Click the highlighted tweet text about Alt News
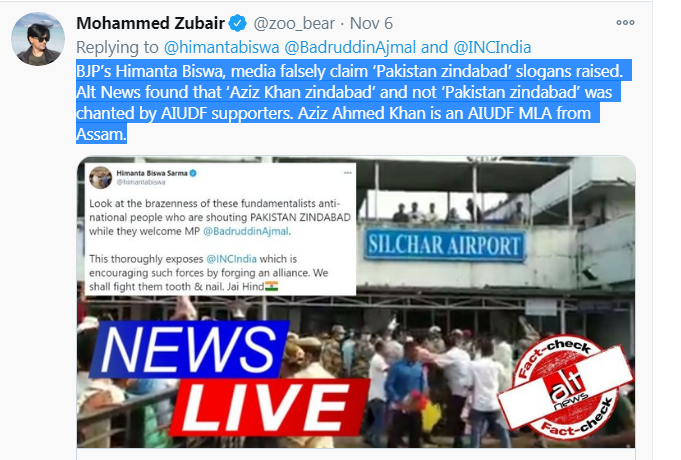Viewport: 681px width, 460px height. tap(350, 103)
